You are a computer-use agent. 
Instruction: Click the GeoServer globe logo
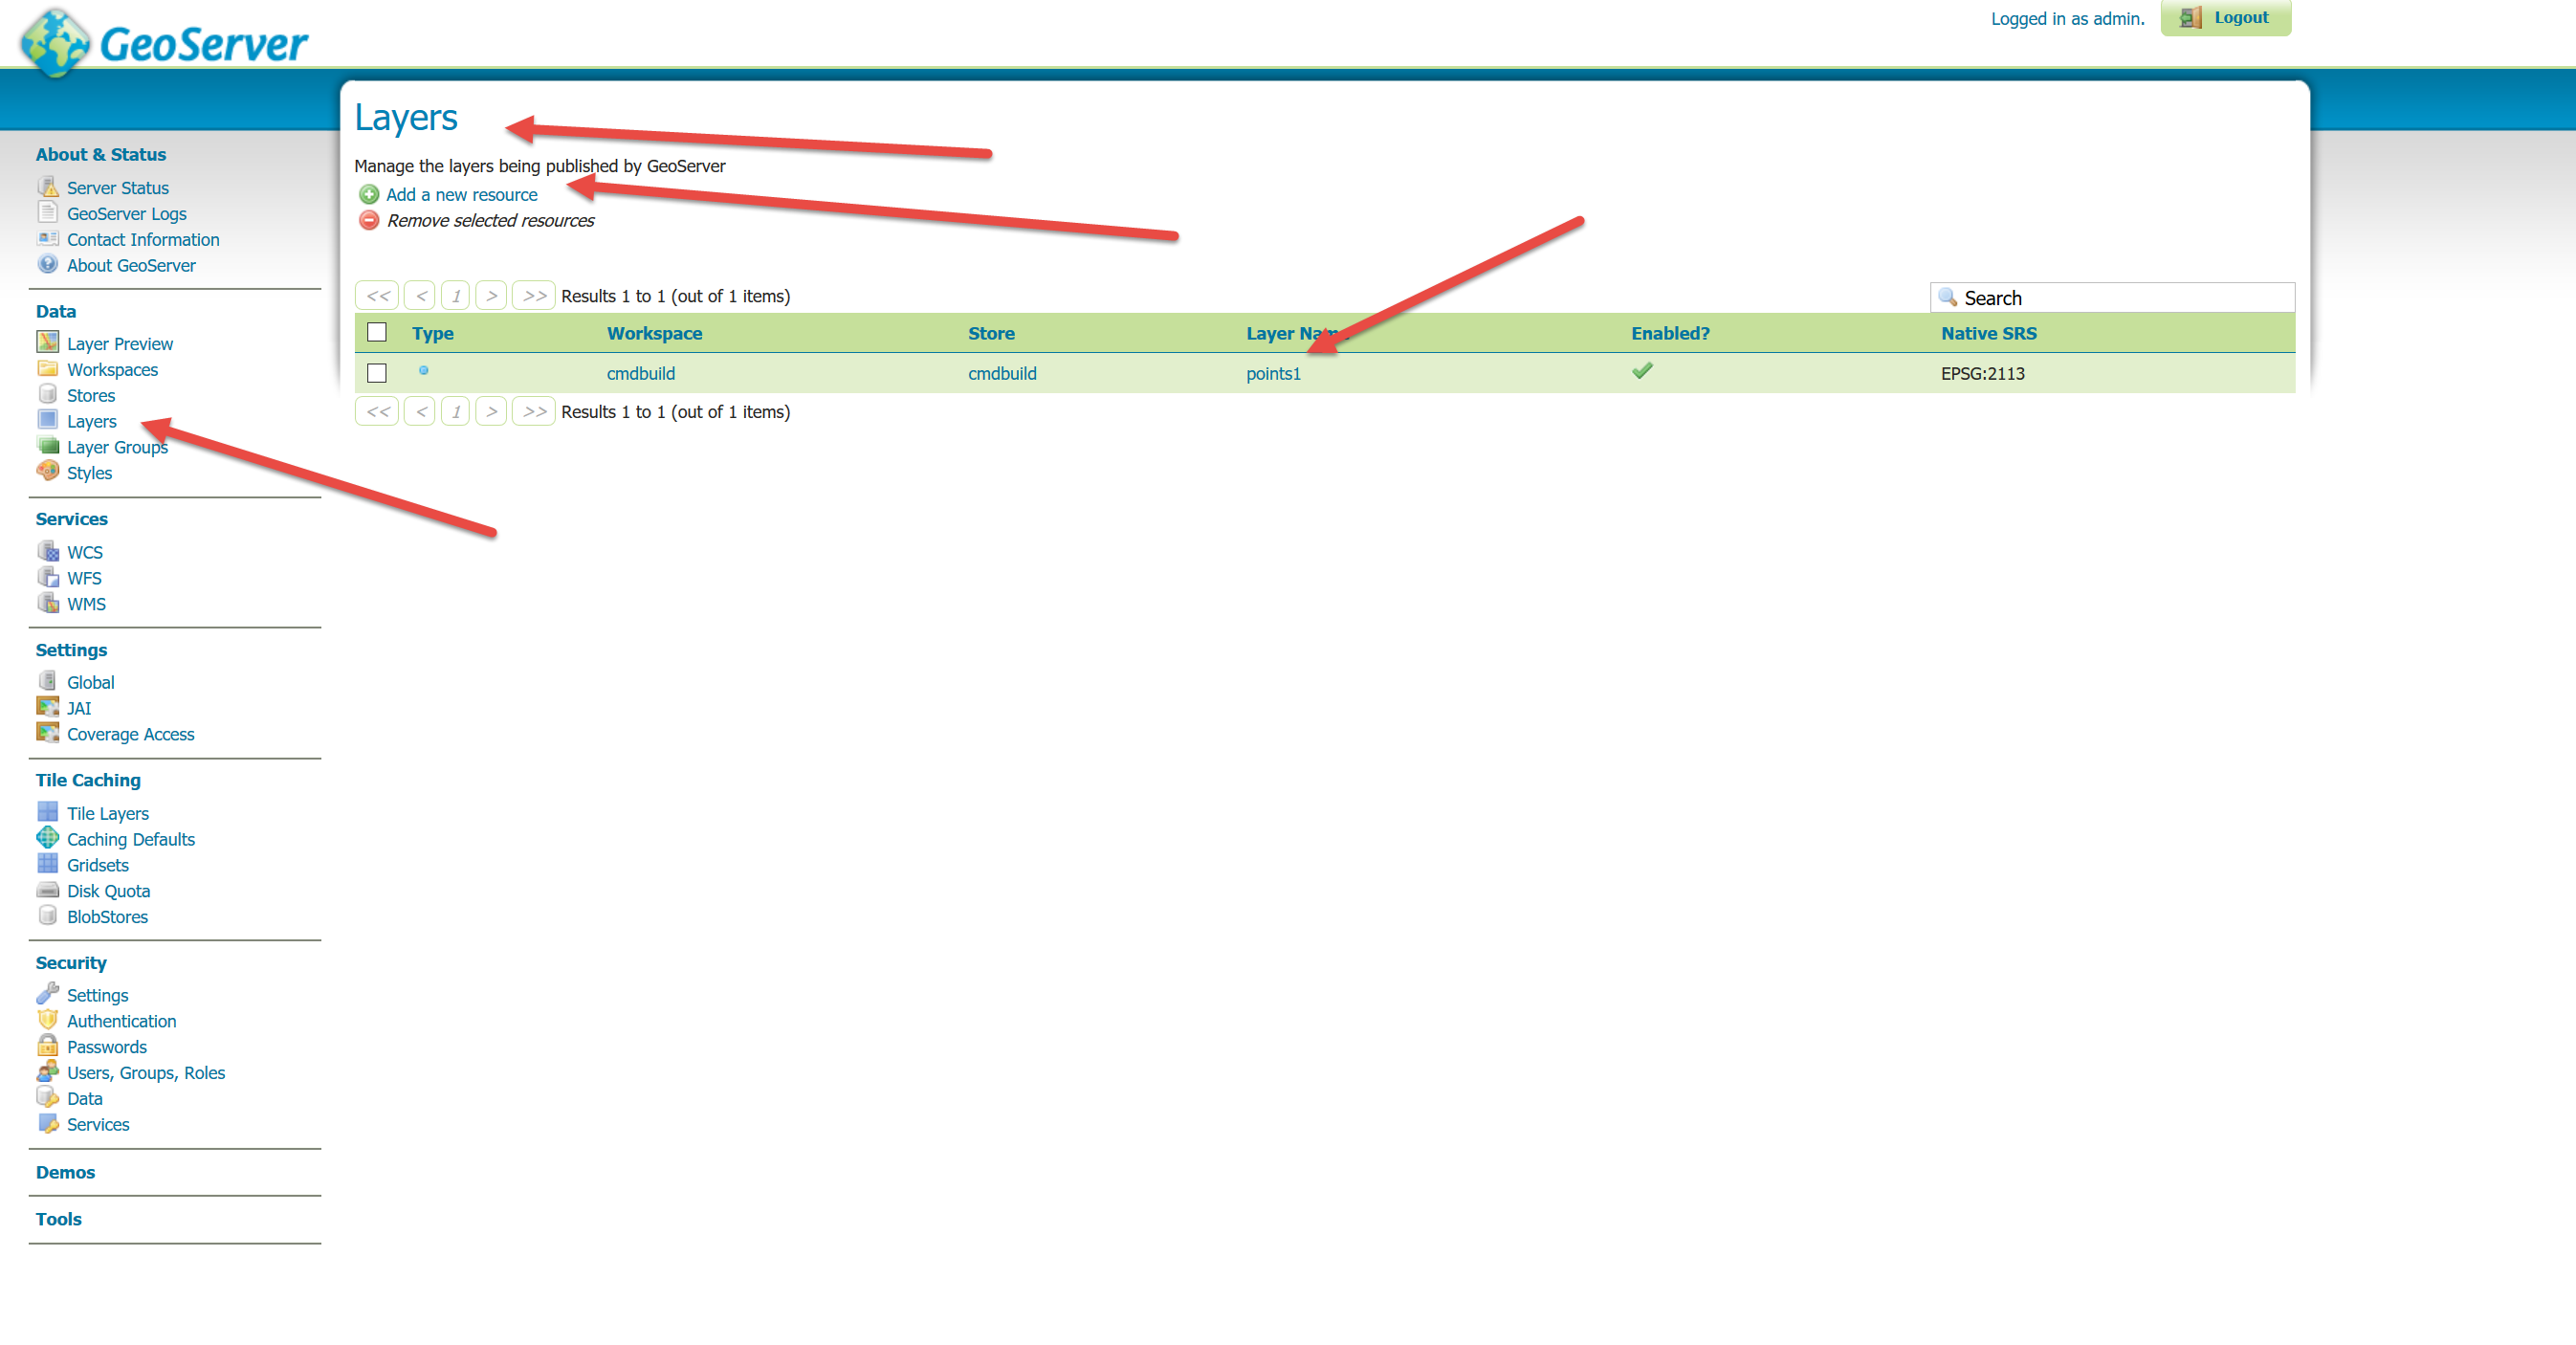point(56,43)
